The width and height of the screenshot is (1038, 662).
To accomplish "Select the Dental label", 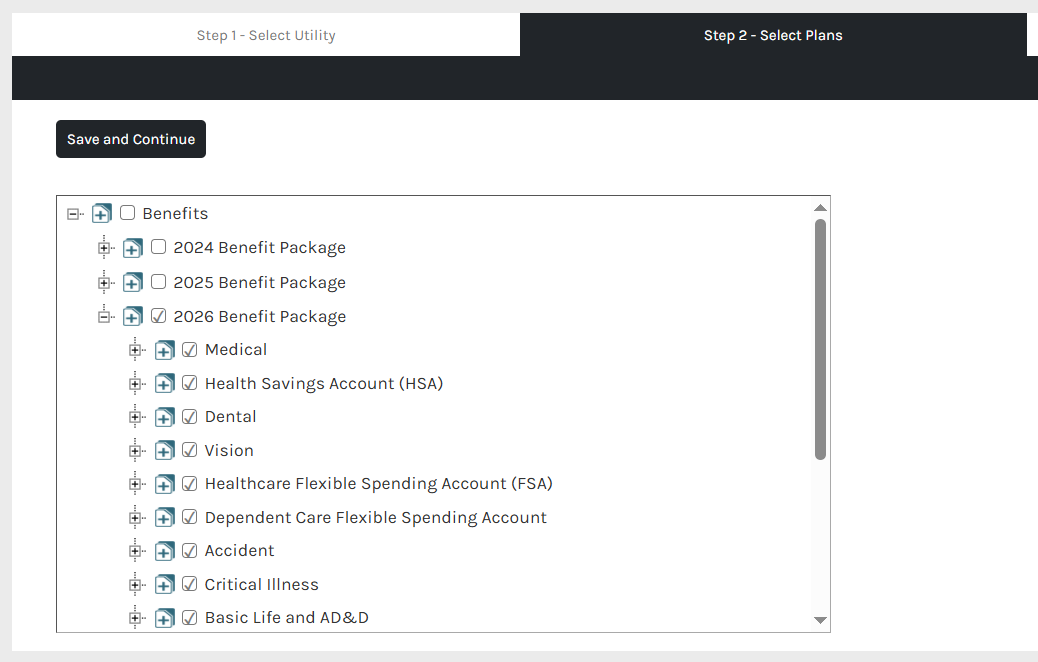I will click(230, 416).
